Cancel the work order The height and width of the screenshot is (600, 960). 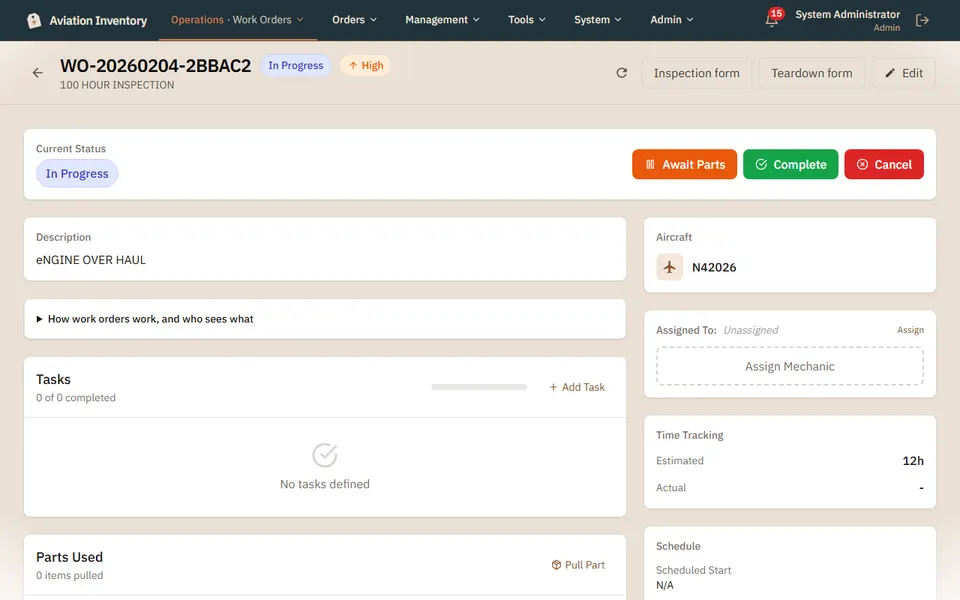[884, 164]
